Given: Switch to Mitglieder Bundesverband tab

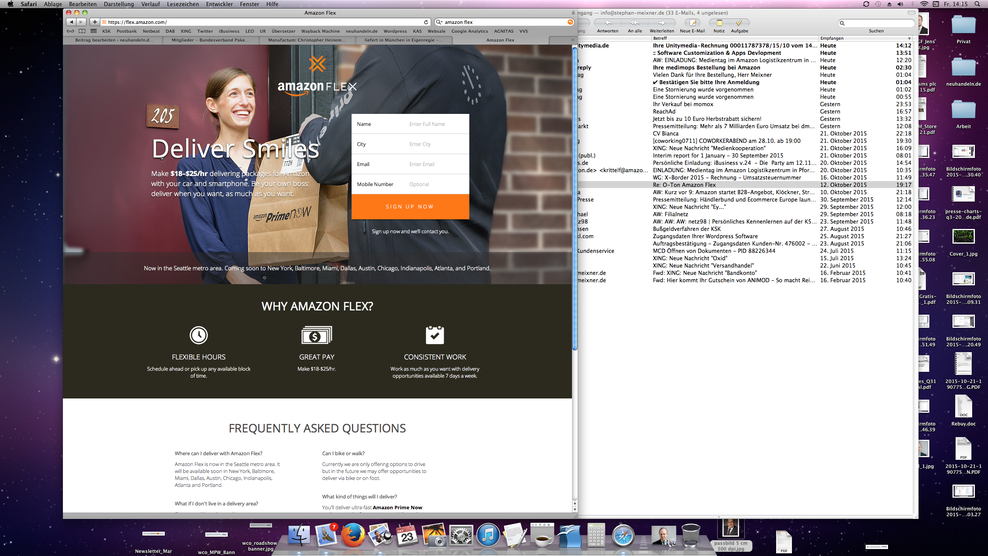Looking at the screenshot, I should click(210, 40).
